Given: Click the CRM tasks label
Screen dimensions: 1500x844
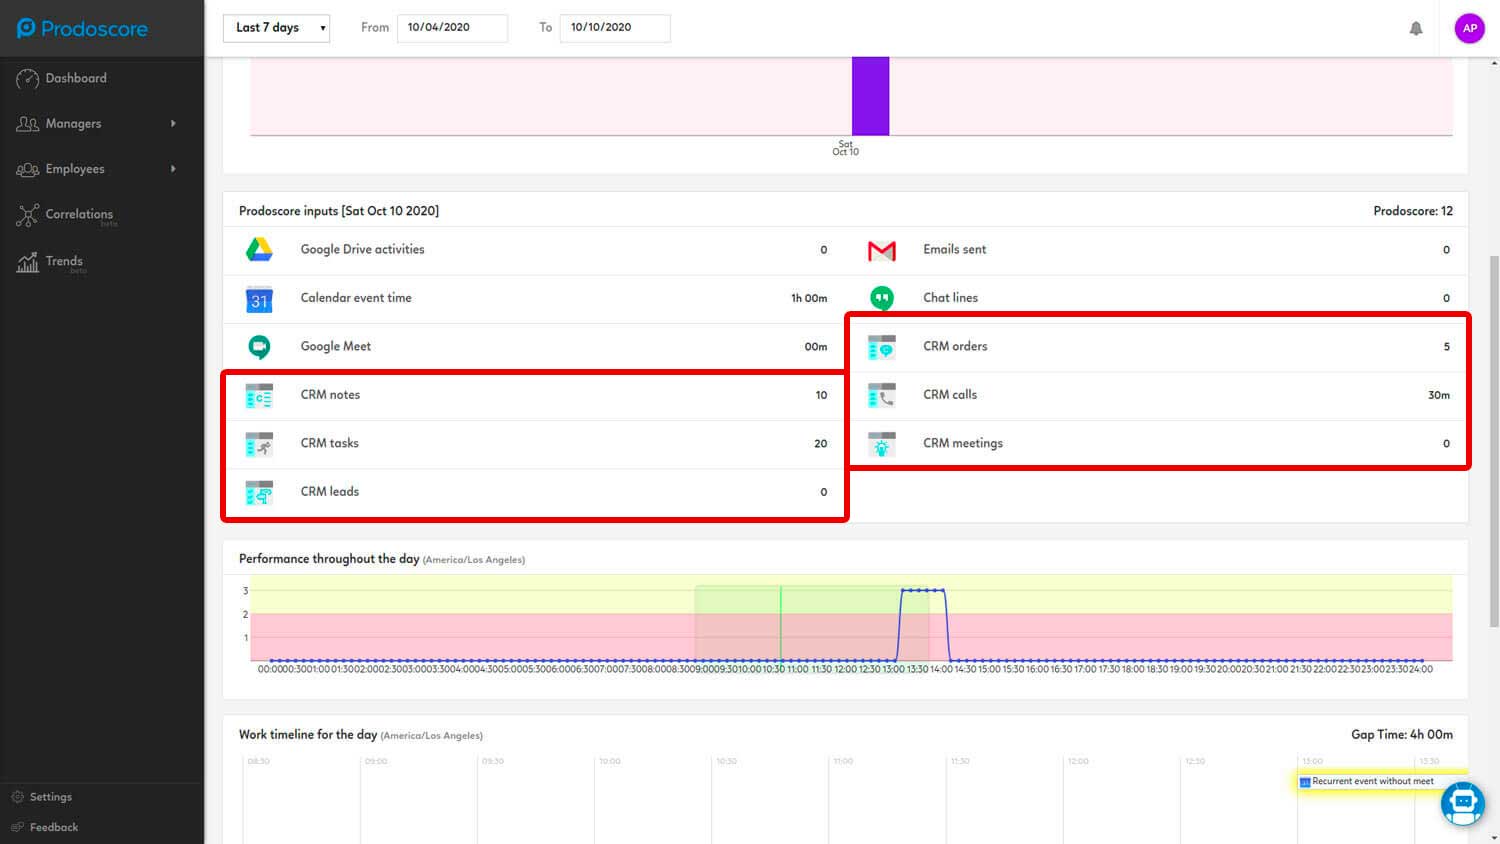Looking at the screenshot, I should (x=330, y=443).
